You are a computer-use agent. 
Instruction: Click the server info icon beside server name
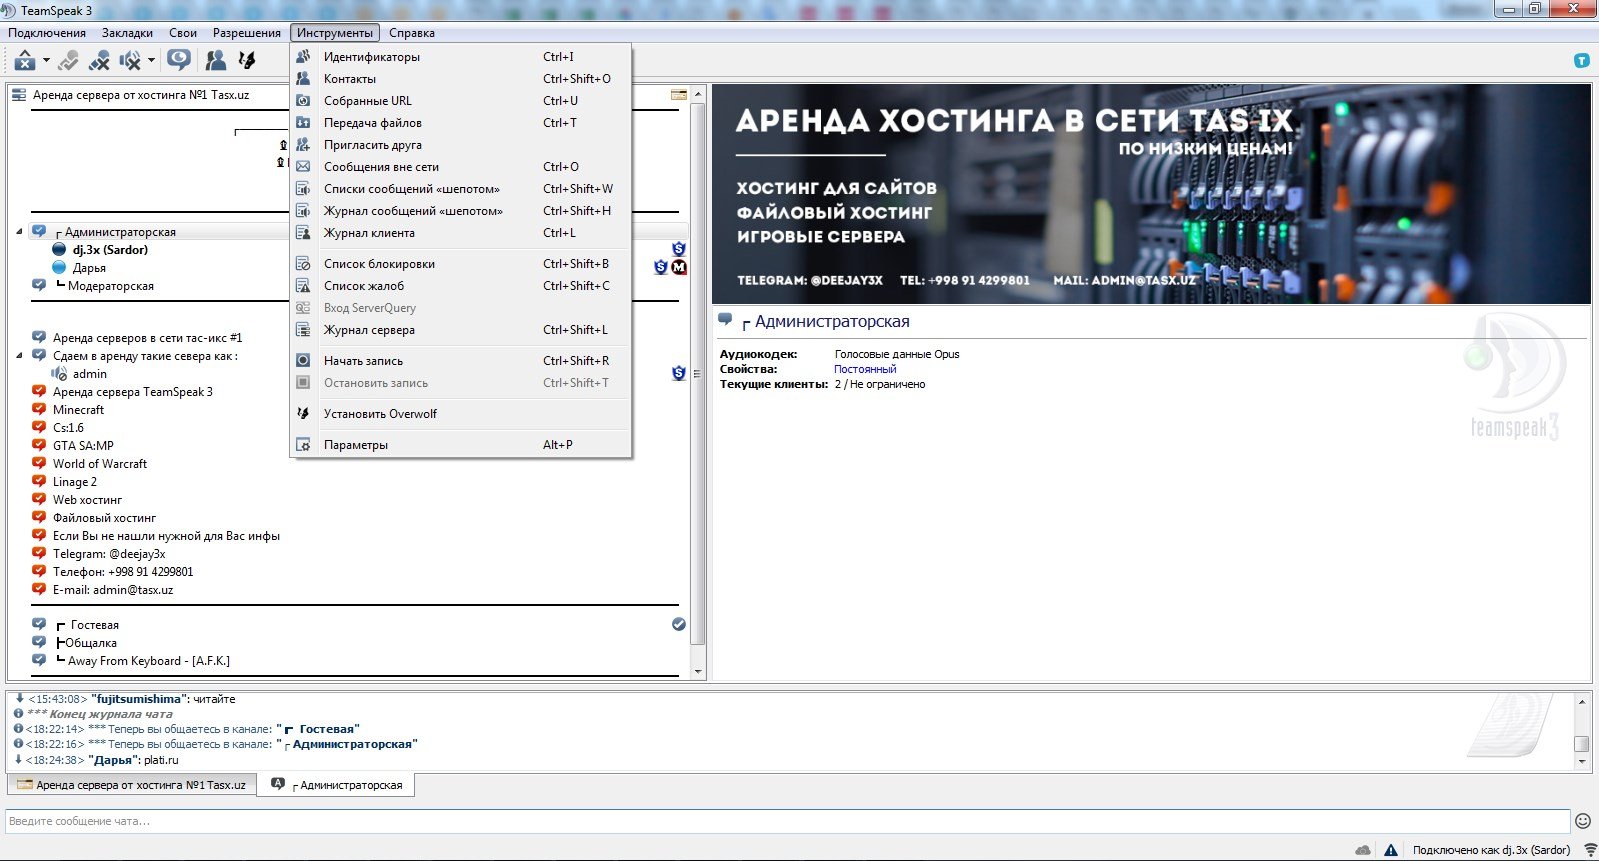(x=679, y=95)
